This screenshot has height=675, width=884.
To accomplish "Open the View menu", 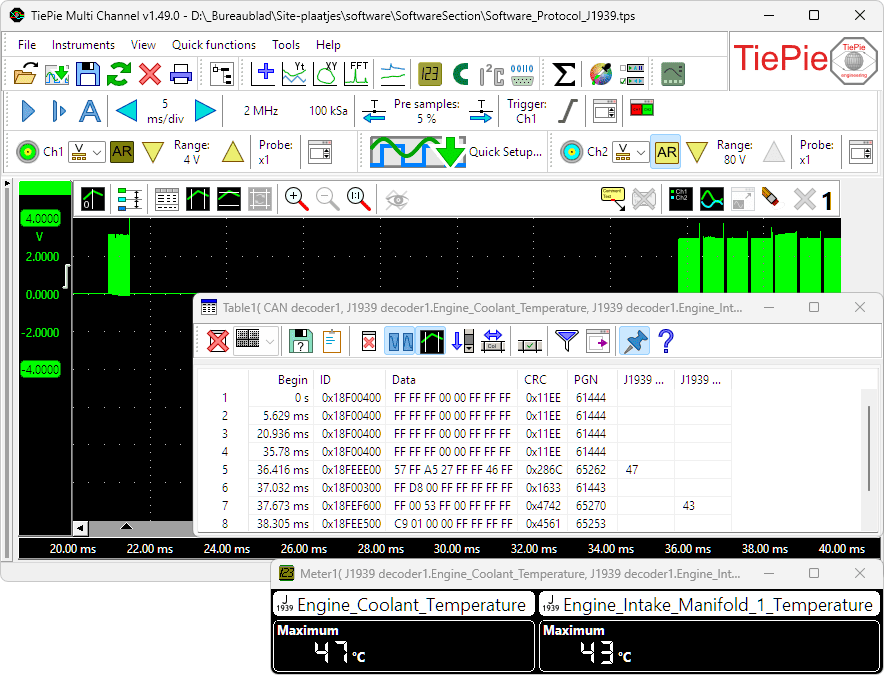I will pyautogui.click(x=143, y=45).
